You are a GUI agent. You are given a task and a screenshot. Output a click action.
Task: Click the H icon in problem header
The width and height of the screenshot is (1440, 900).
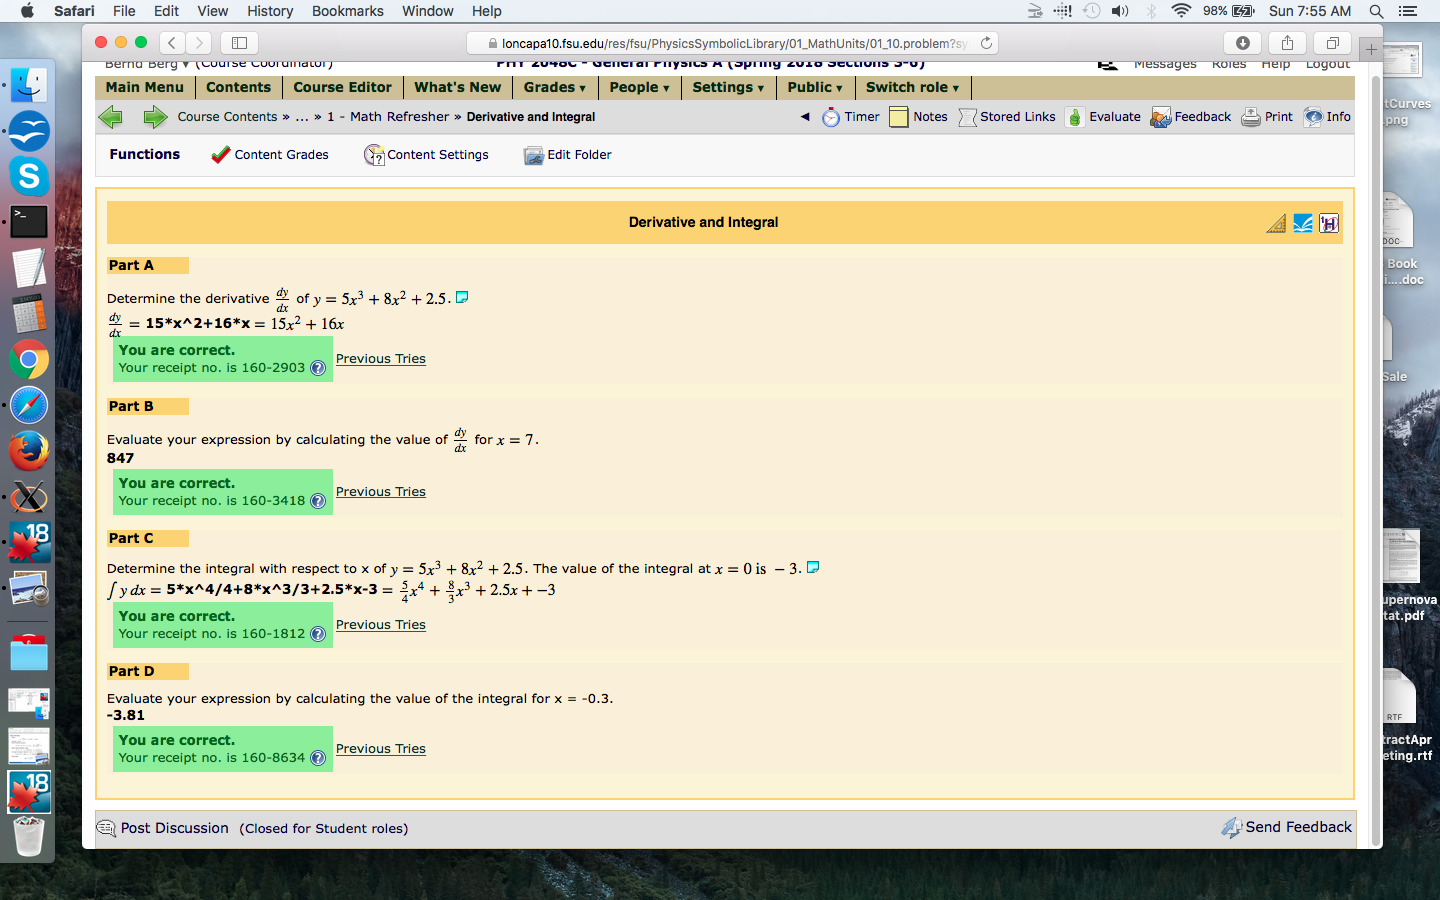click(1329, 223)
